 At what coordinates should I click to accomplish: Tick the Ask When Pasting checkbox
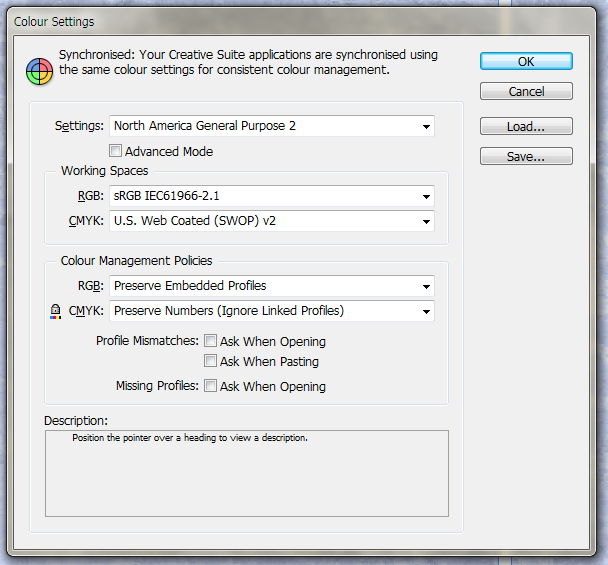(x=210, y=361)
